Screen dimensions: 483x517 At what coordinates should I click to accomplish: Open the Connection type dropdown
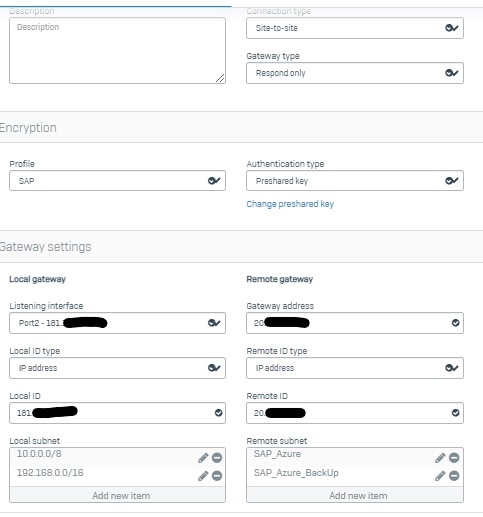point(355,28)
